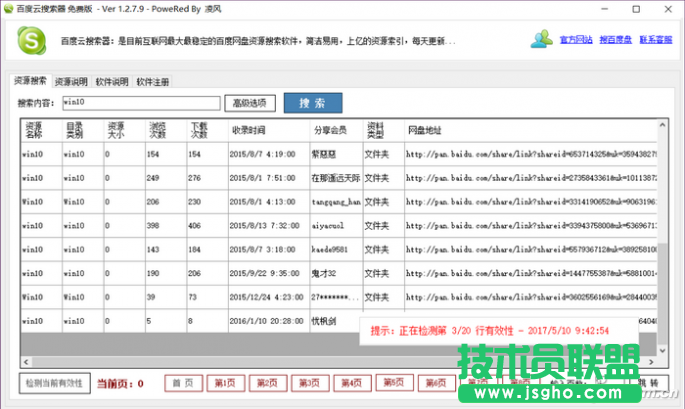Sort by 浏览次数 column header
This screenshot has height=409, width=685.
pyautogui.click(x=166, y=130)
